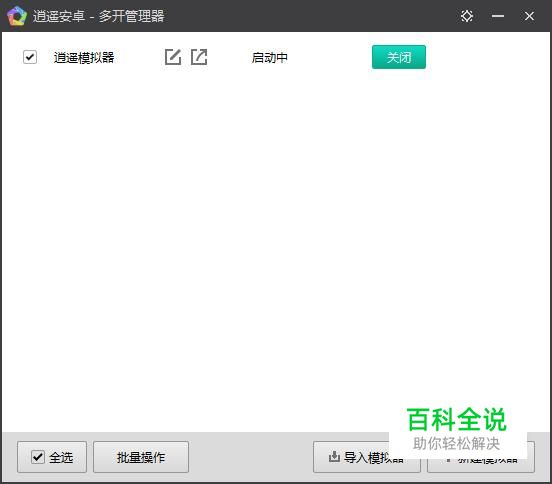The width and height of the screenshot is (552, 484).
Task: Select the 逍遥模拟器 name text
Action: pos(84,57)
